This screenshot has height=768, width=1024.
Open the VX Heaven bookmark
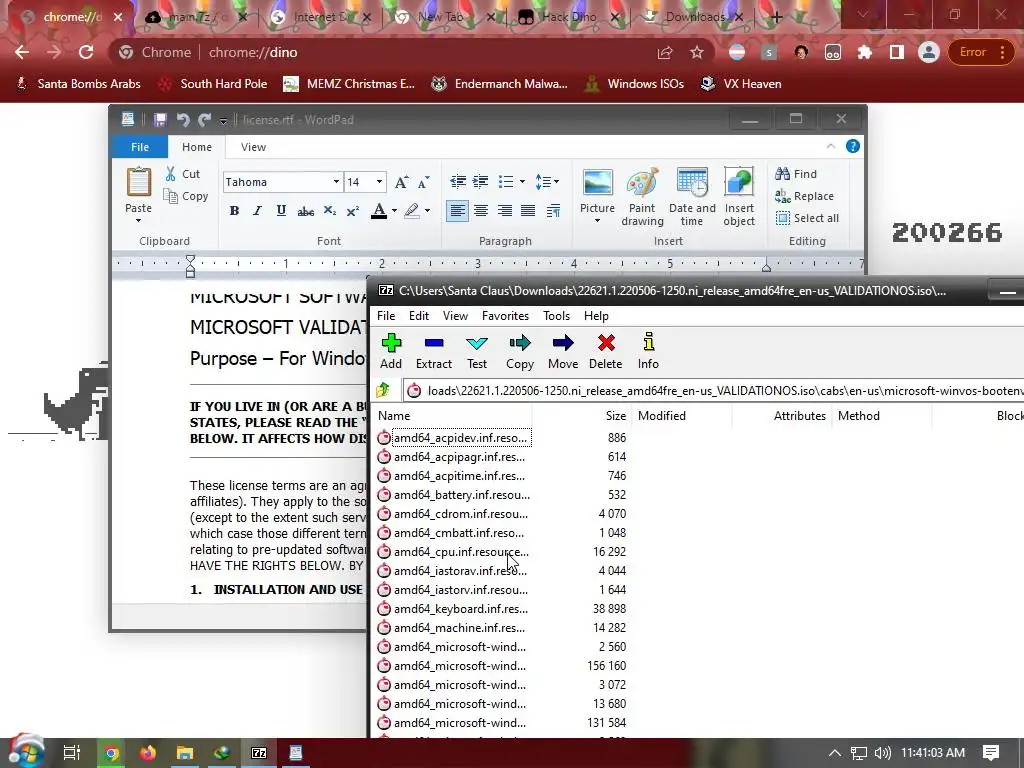(x=741, y=84)
